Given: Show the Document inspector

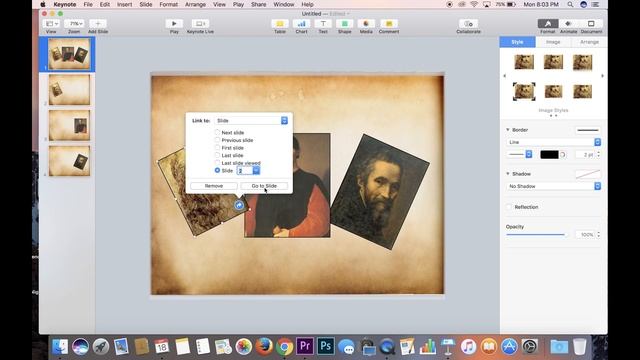Looking at the screenshot, I should pyautogui.click(x=591, y=24).
